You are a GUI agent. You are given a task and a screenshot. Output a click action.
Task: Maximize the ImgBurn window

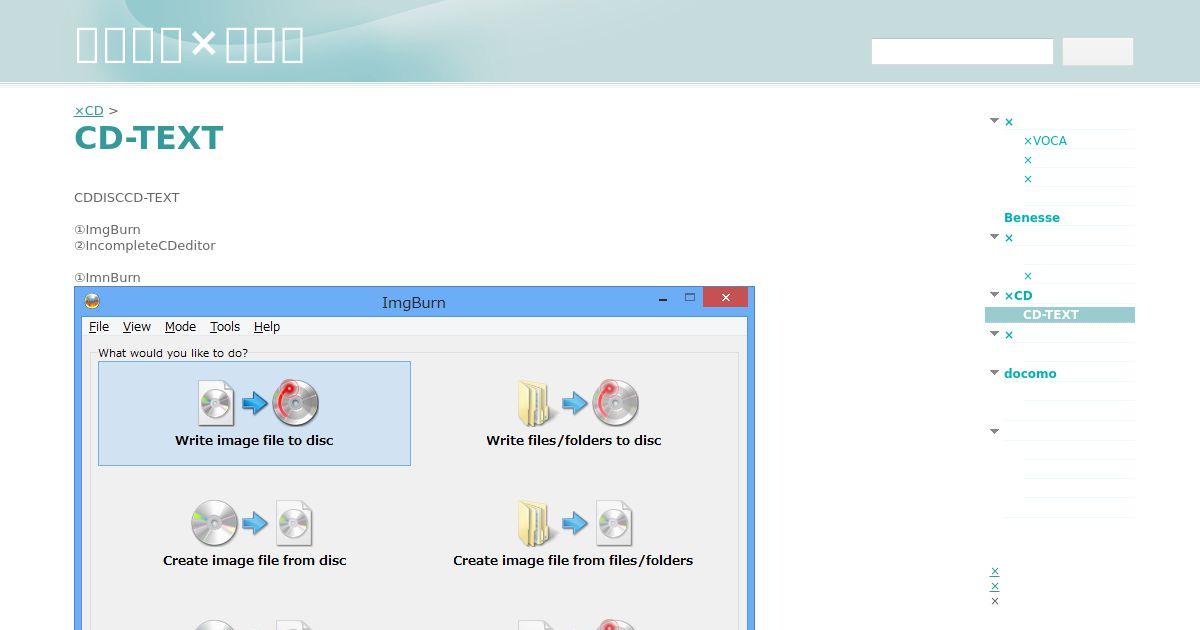(689, 298)
